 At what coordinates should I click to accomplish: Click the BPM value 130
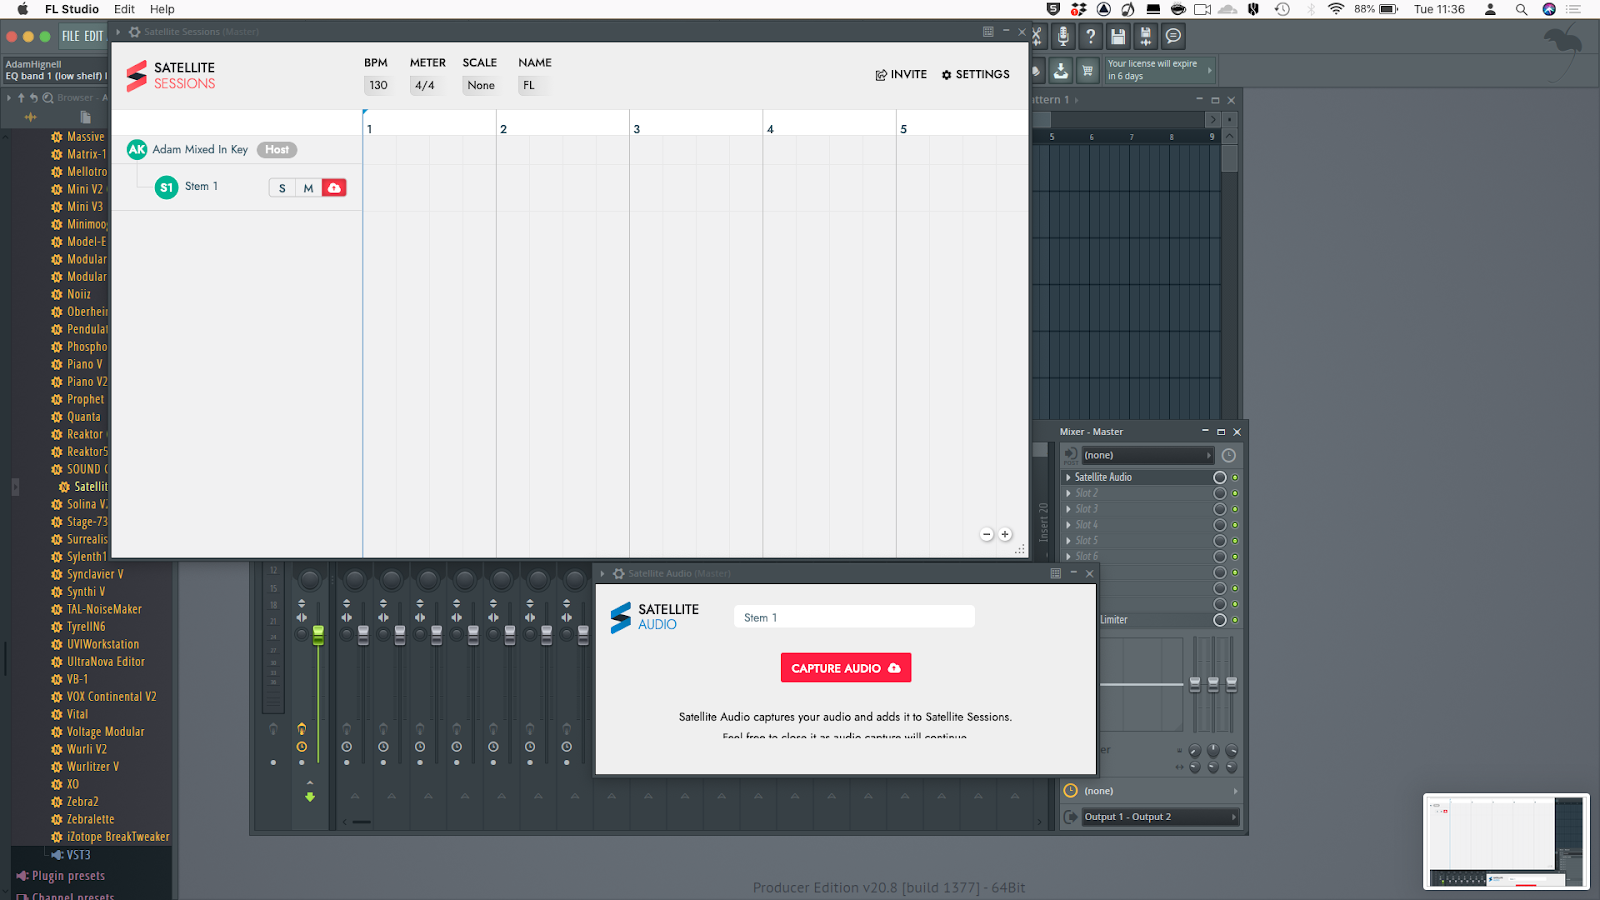pos(378,86)
